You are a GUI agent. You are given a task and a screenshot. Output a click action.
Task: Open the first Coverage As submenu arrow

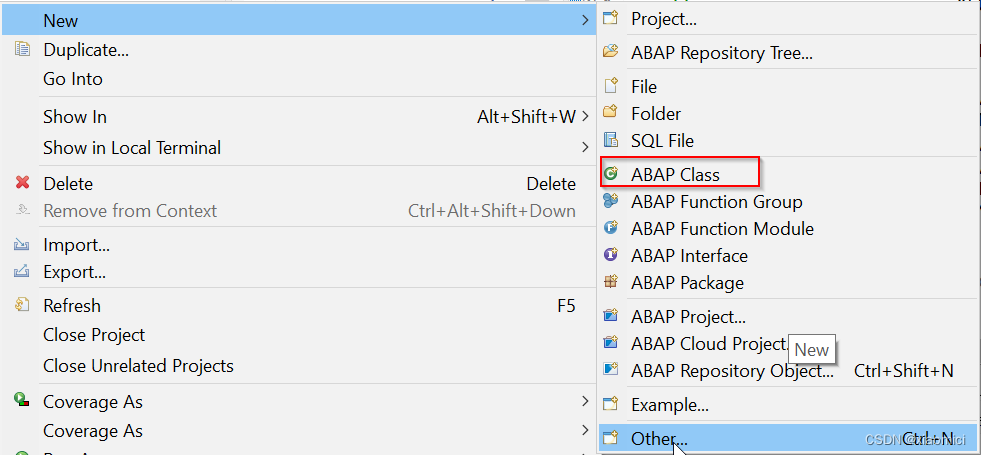tap(585, 401)
